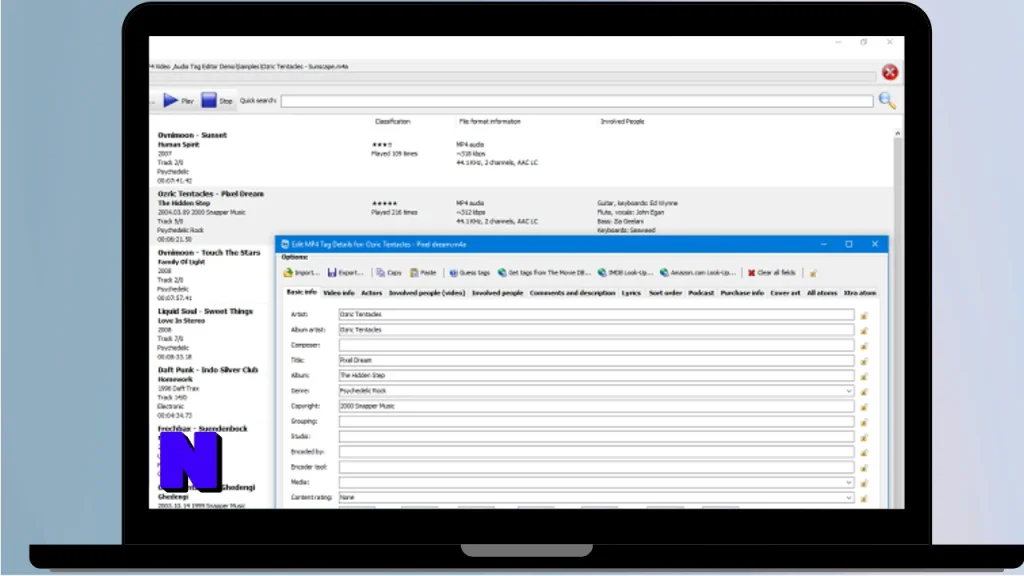Click the Export toolbar button

click(x=345, y=273)
